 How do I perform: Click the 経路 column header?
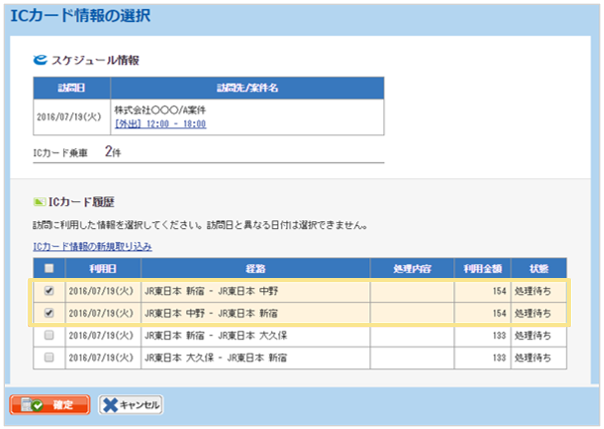255,267
